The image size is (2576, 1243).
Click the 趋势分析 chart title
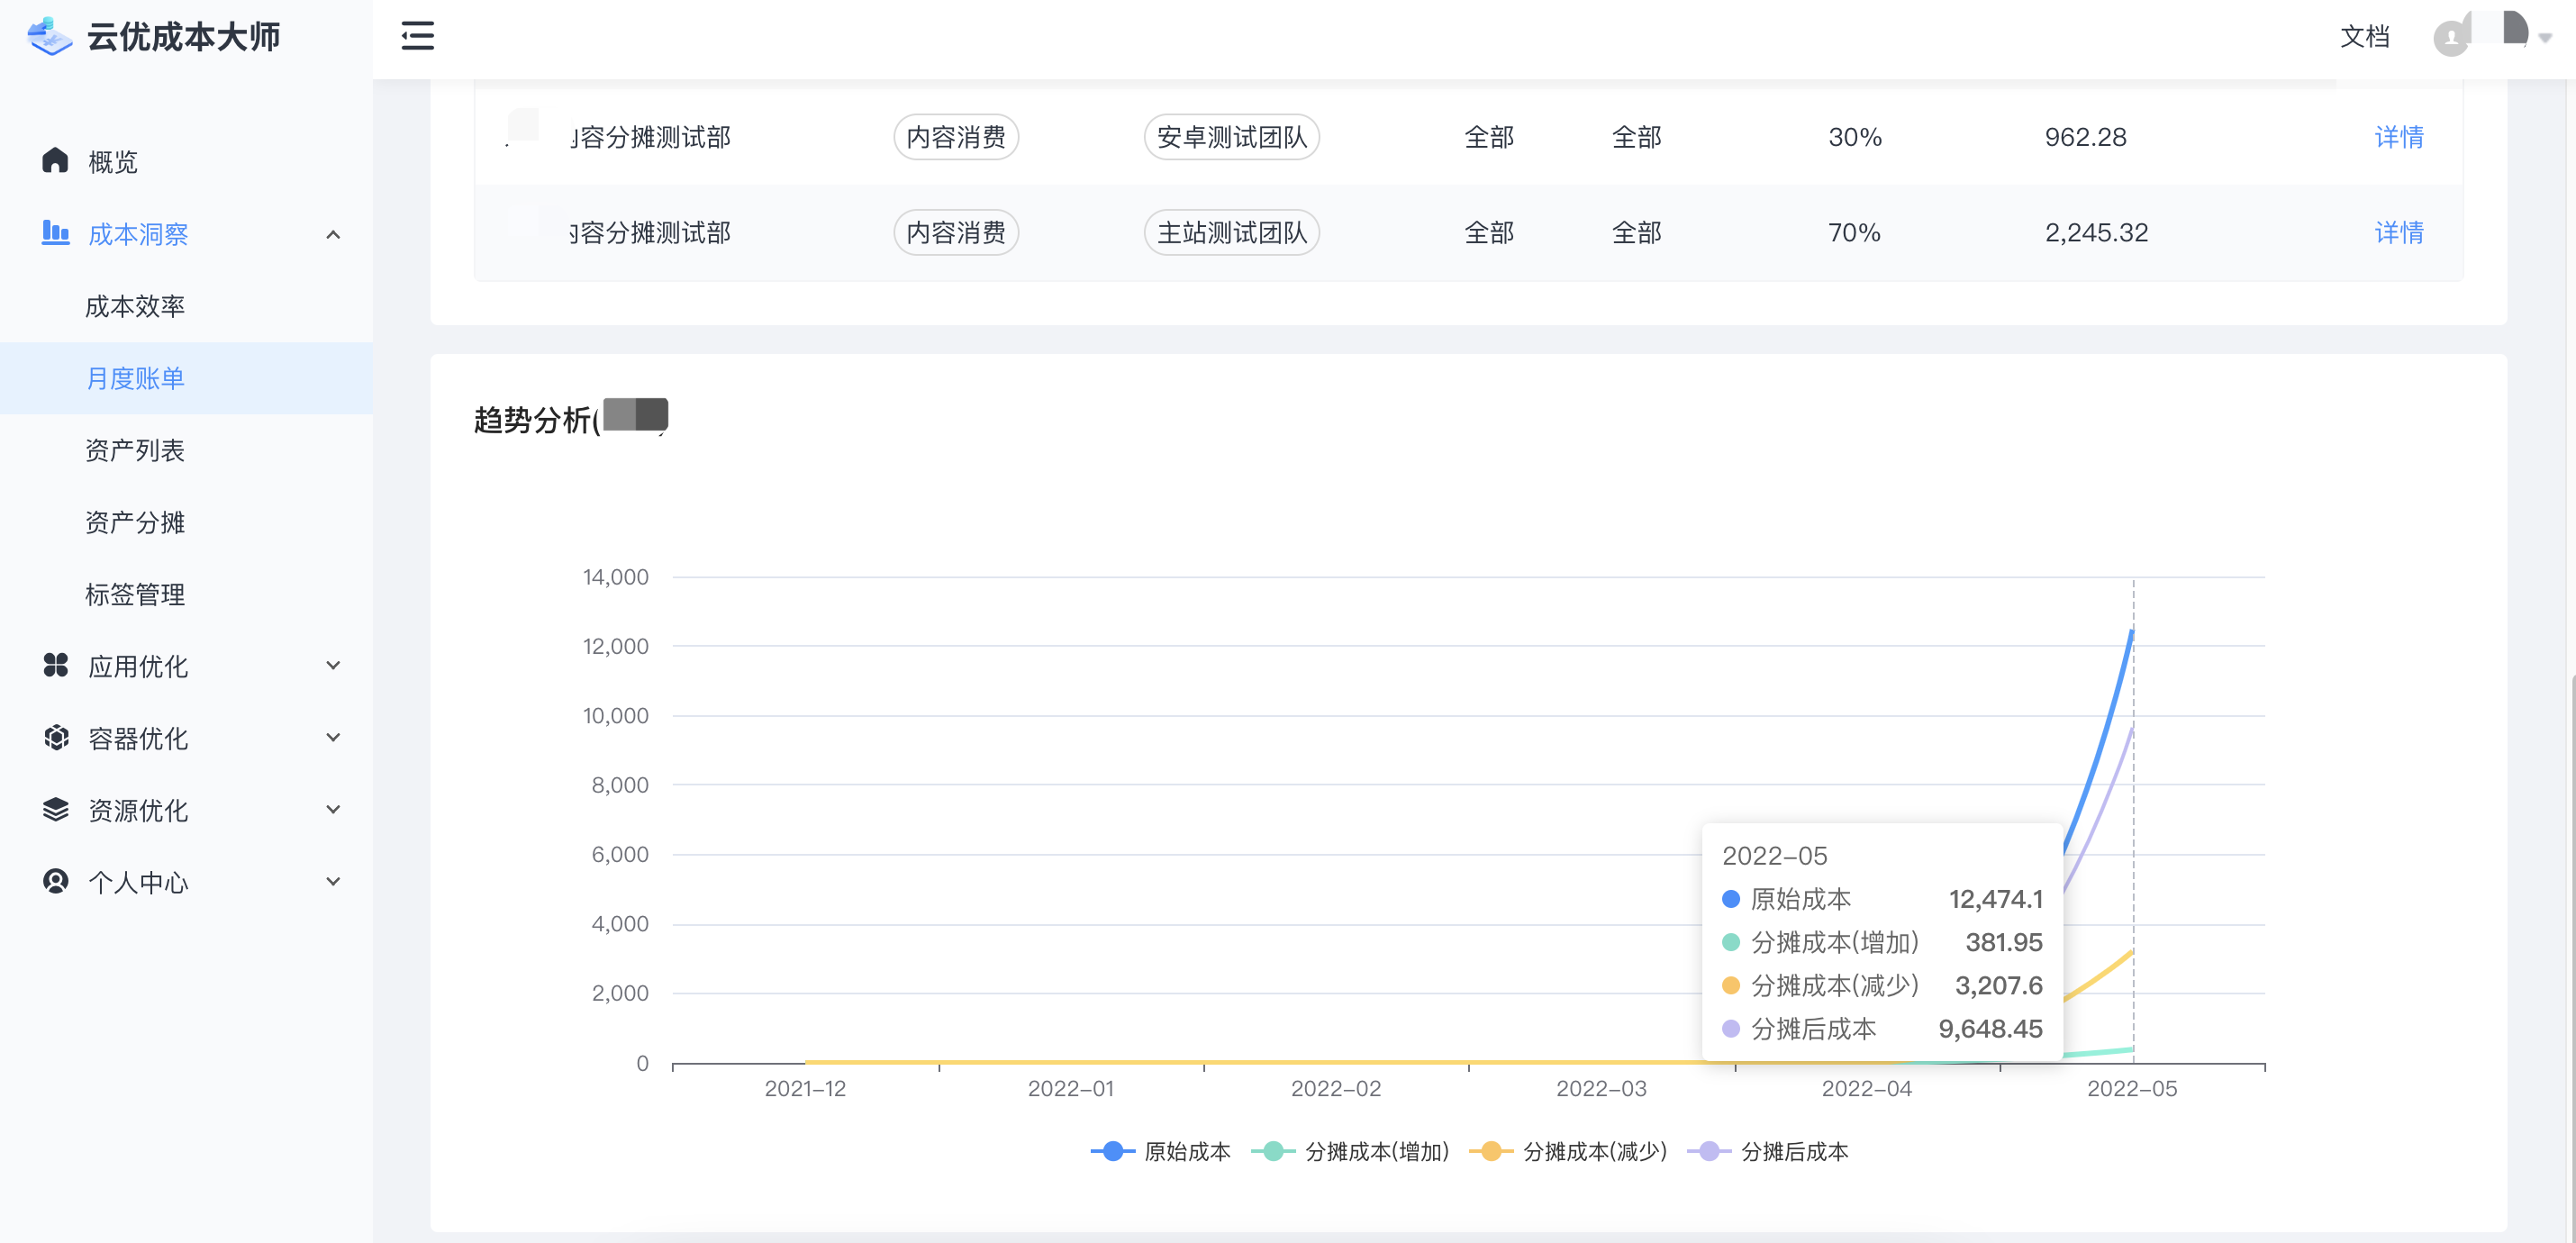pyautogui.click(x=535, y=420)
